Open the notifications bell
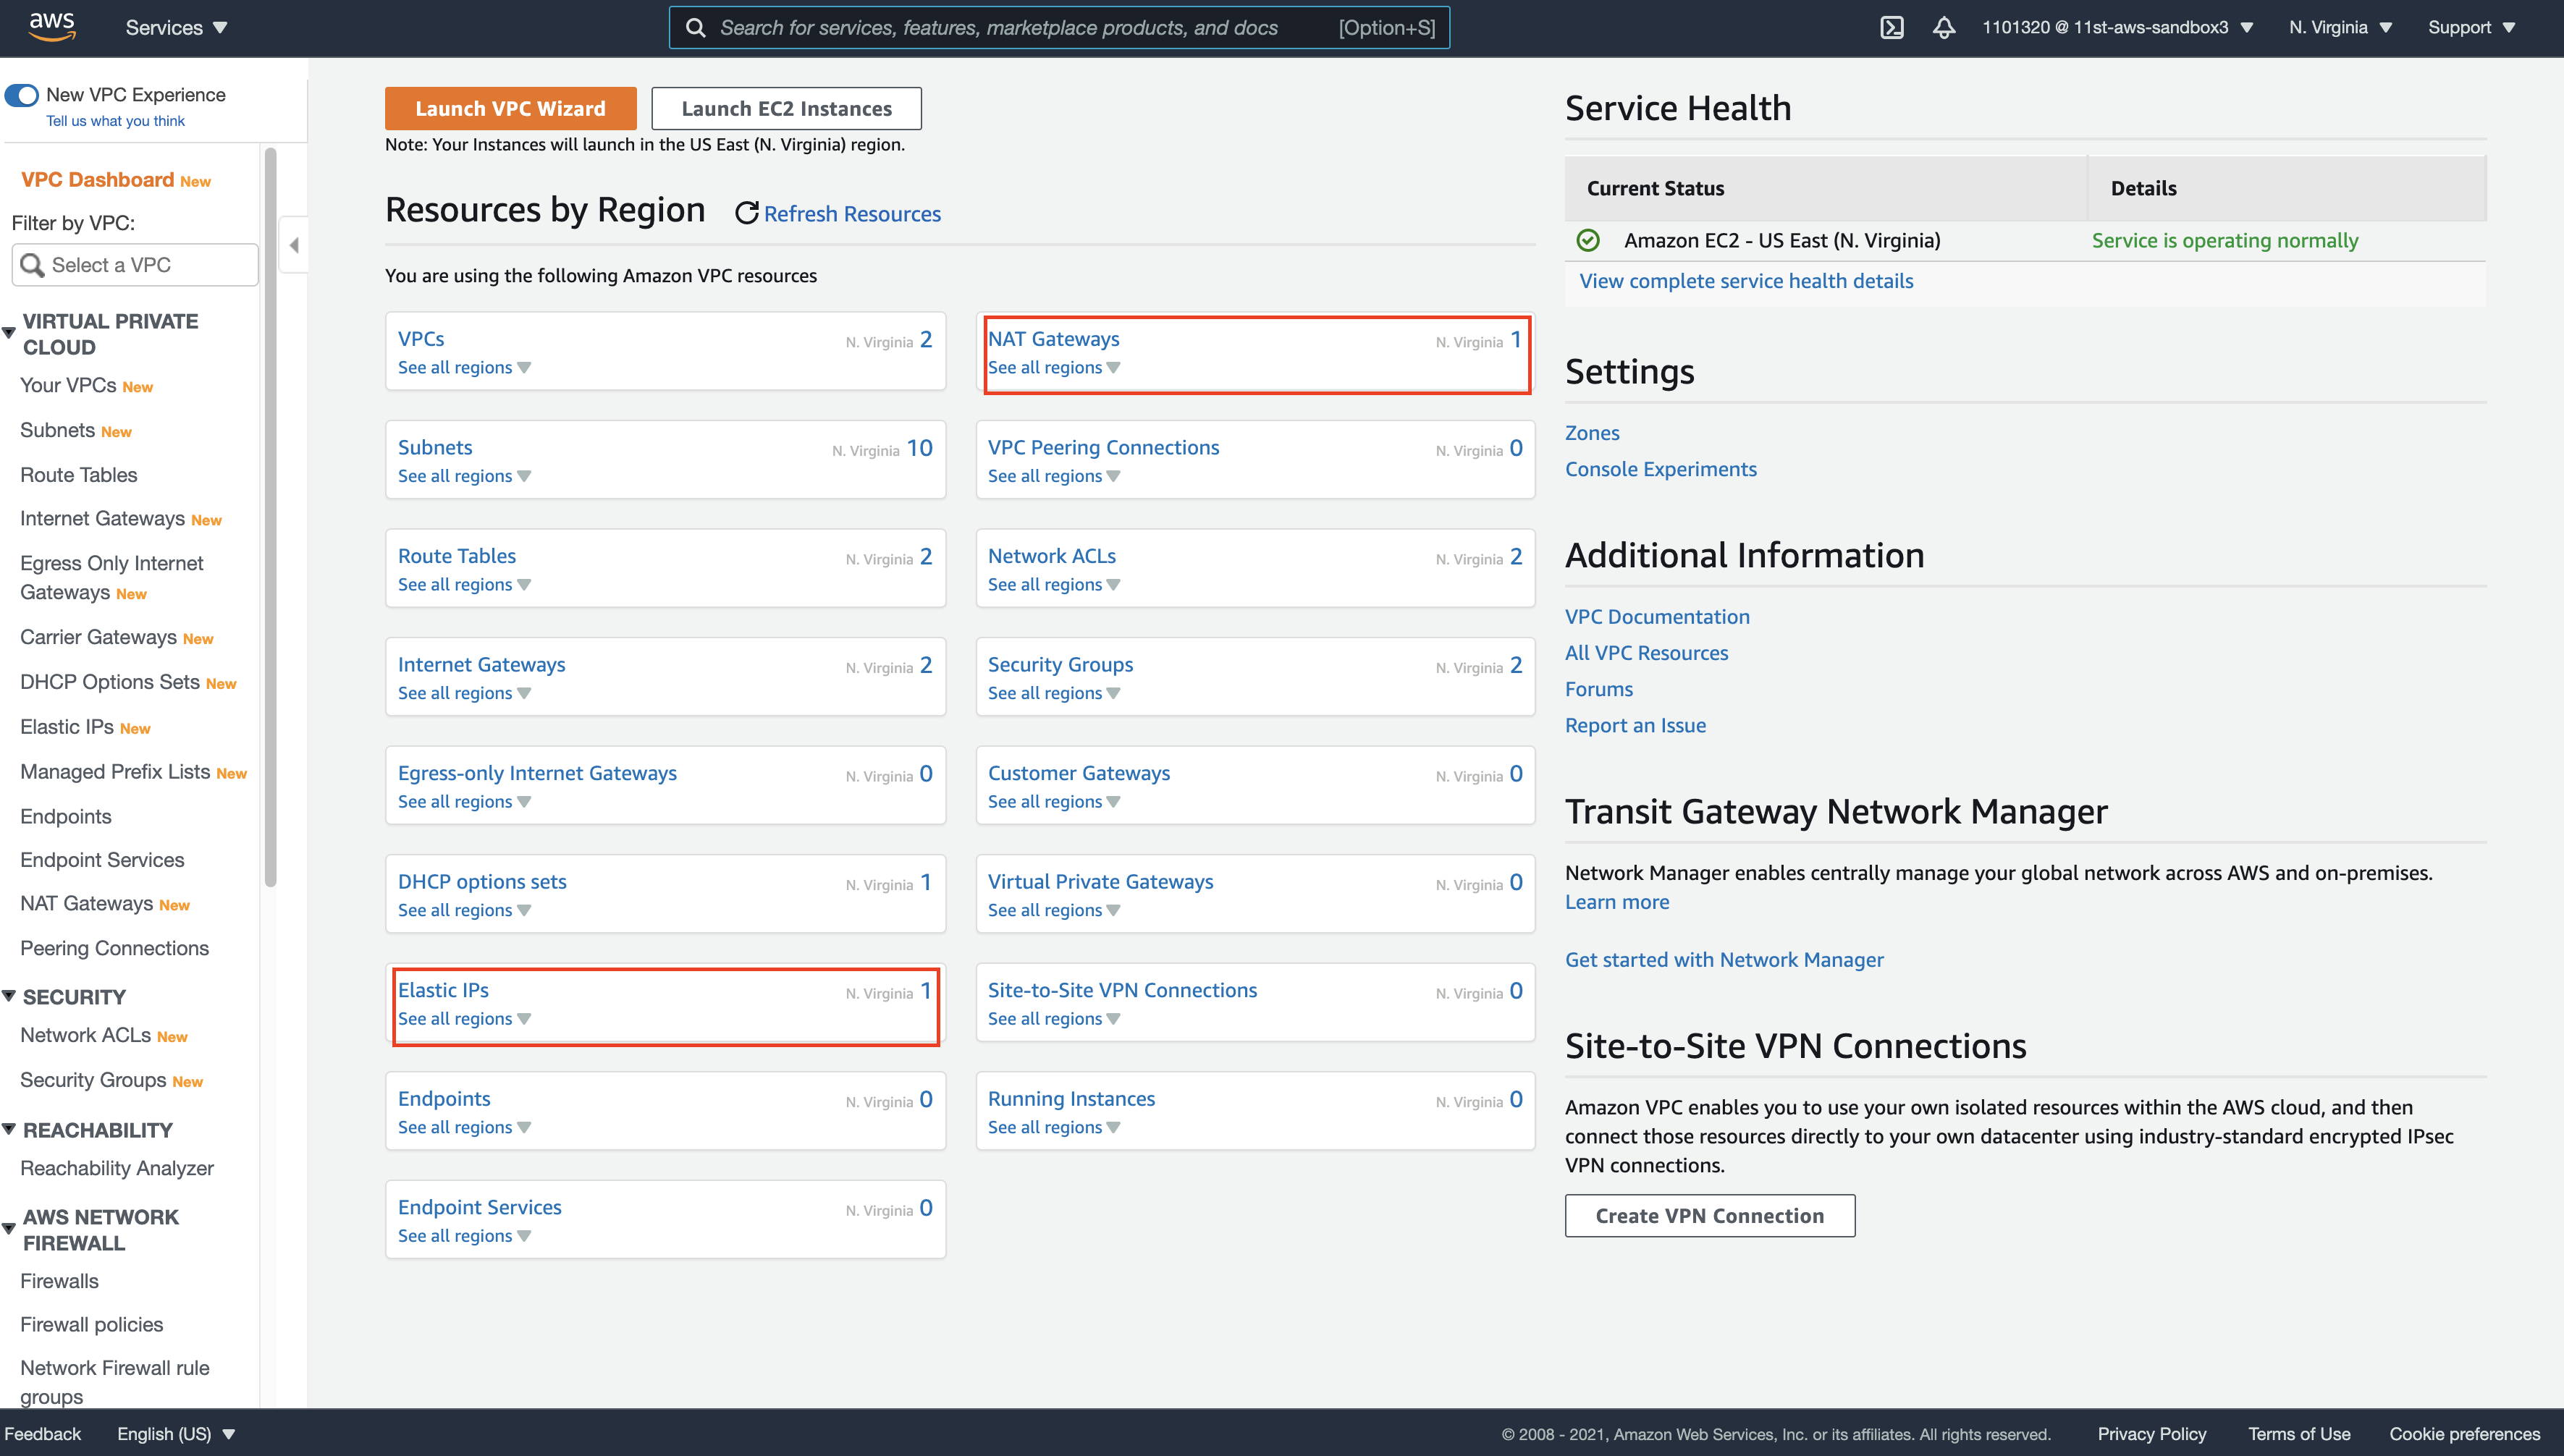Screen dimensions: 2564x1456 point(1943,28)
